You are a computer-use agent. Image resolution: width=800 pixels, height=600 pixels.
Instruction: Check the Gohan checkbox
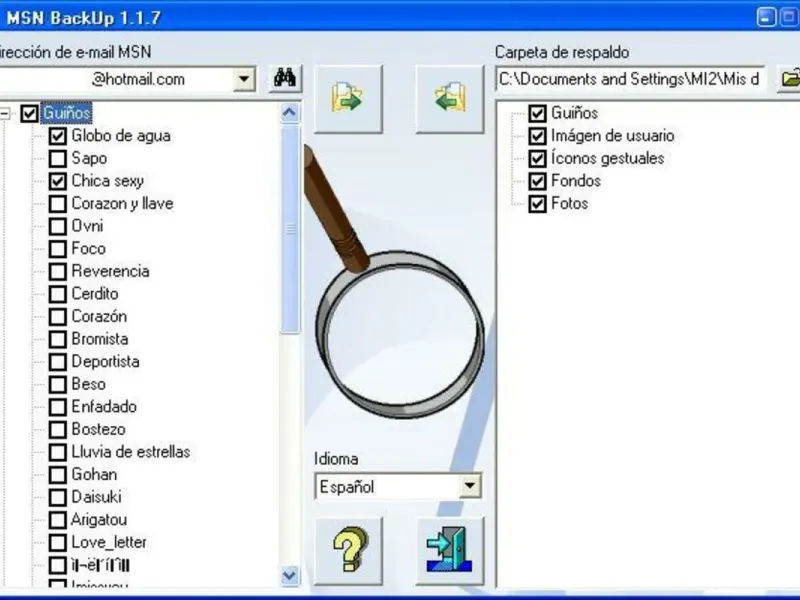pyautogui.click(x=58, y=475)
